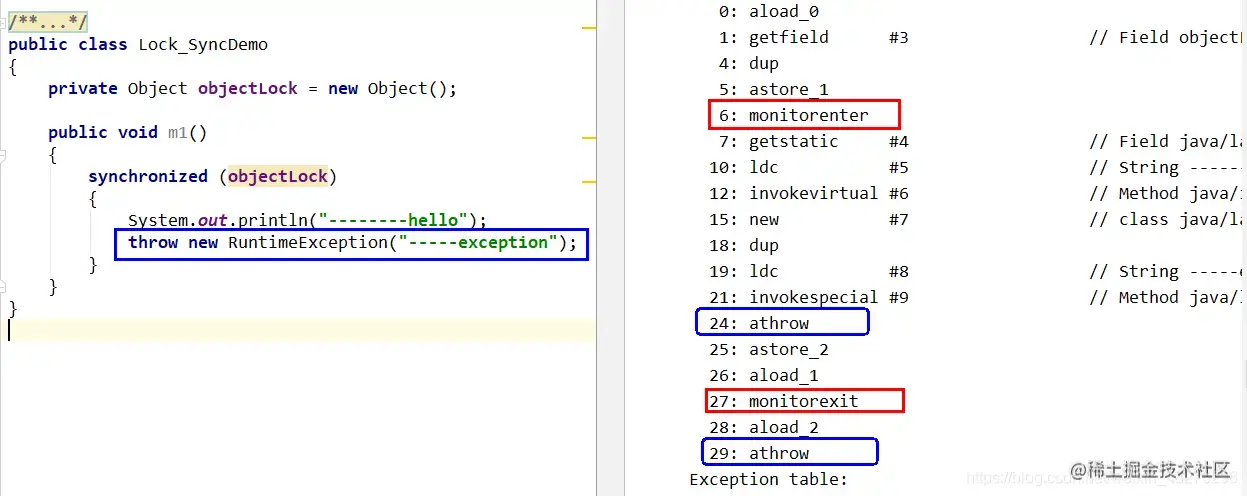The image size is (1247, 496).
Task: Click bytecode line '7: getstatic #4'
Action: [x=814, y=141]
